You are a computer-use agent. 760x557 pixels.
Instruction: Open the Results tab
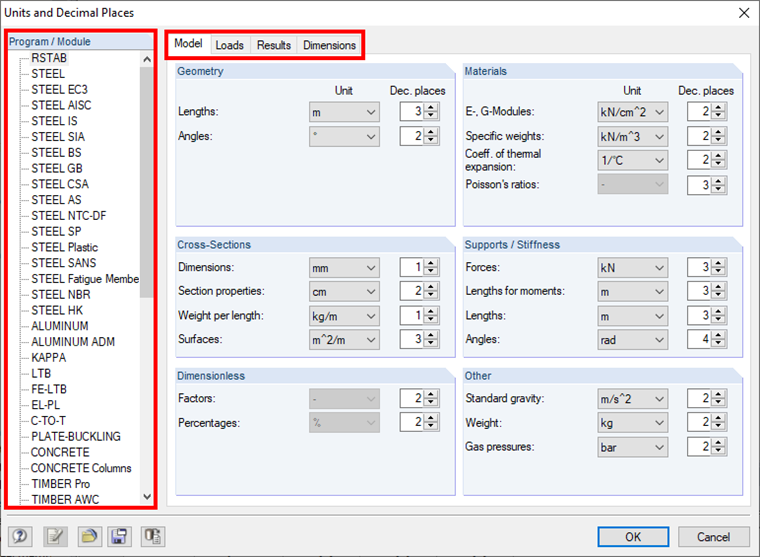[274, 45]
